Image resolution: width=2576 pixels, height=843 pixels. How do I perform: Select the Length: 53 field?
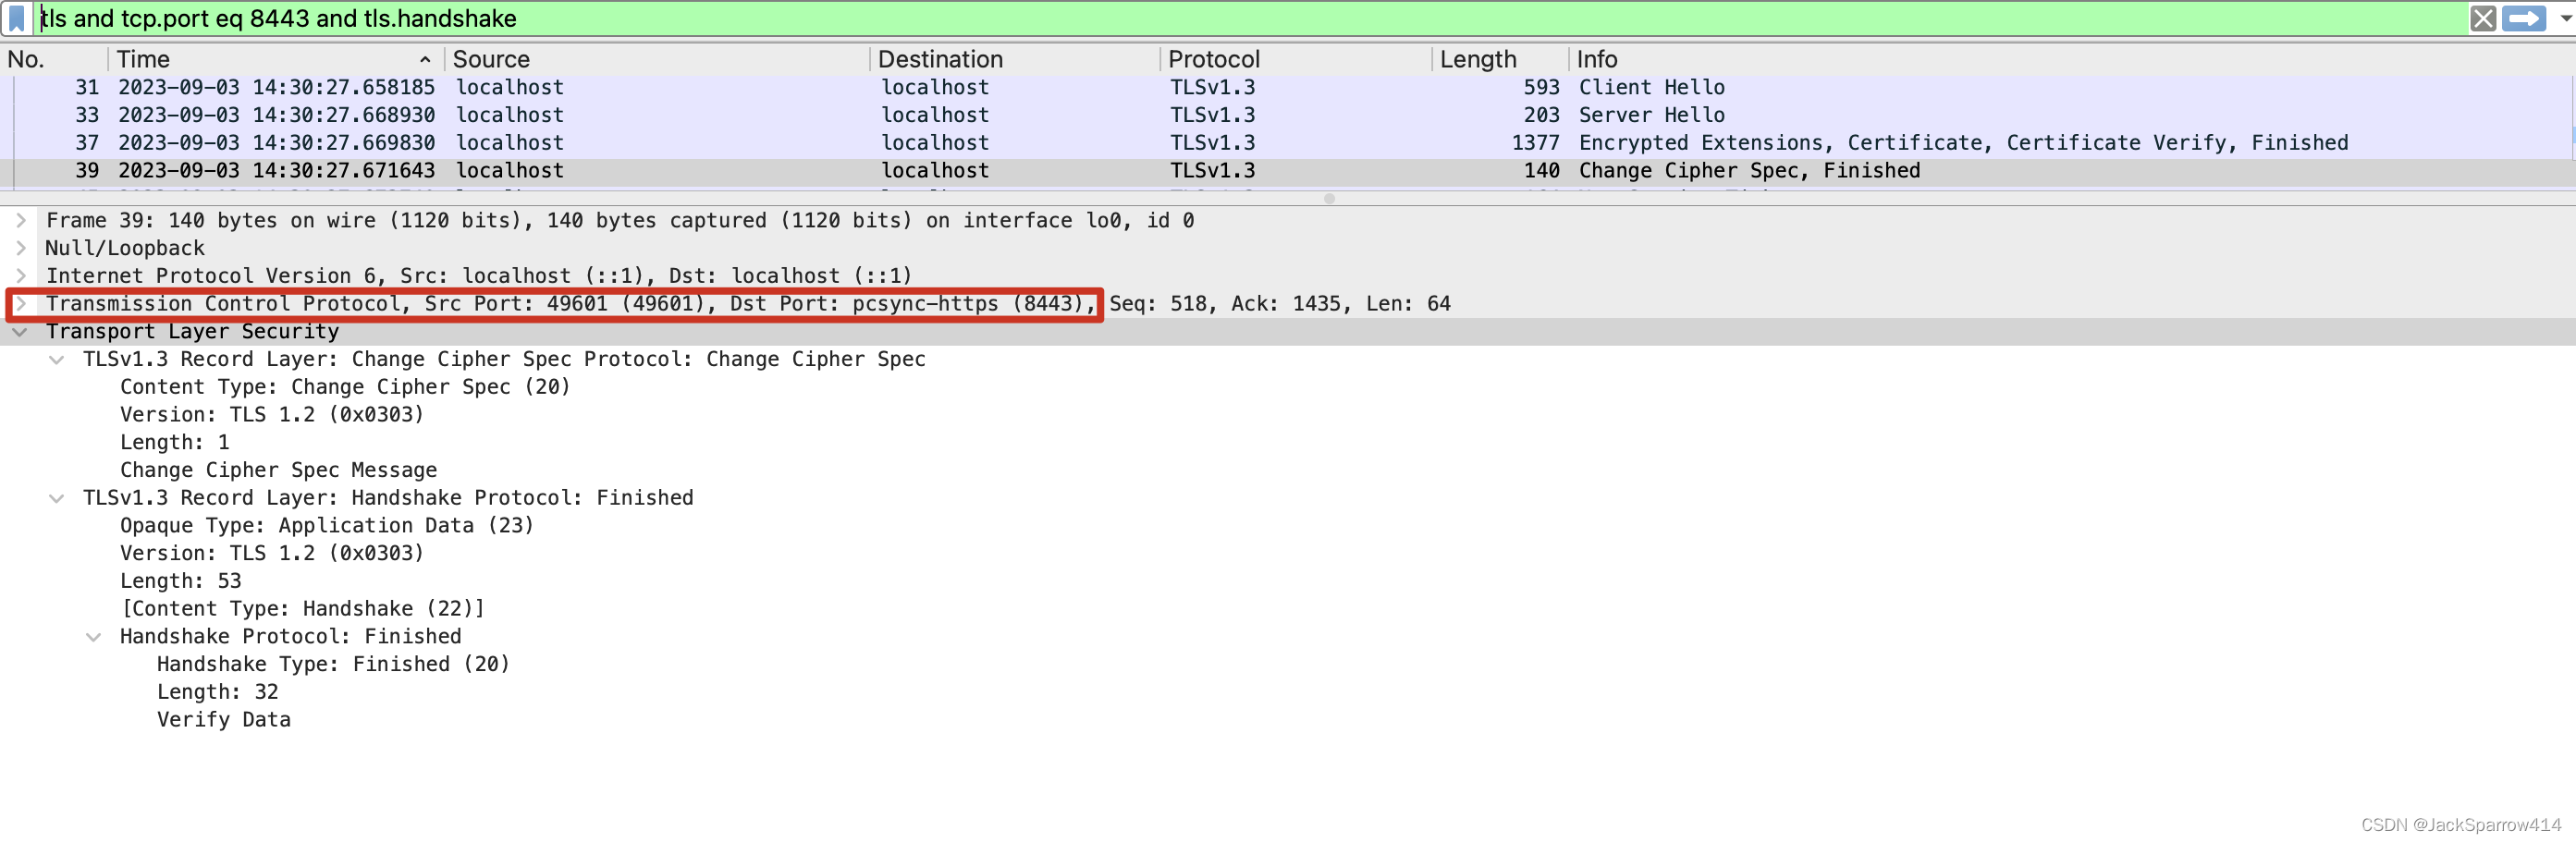click(181, 582)
